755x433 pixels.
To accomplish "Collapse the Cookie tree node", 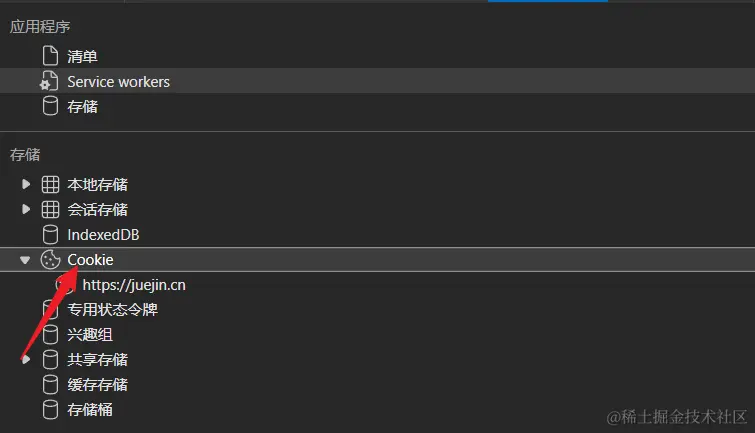I will [x=26, y=260].
